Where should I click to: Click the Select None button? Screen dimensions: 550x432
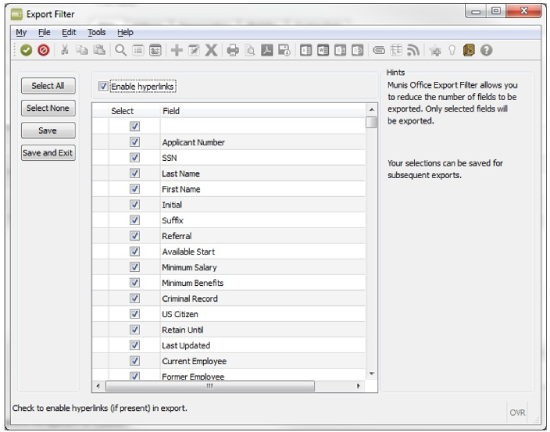tap(48, 108)
